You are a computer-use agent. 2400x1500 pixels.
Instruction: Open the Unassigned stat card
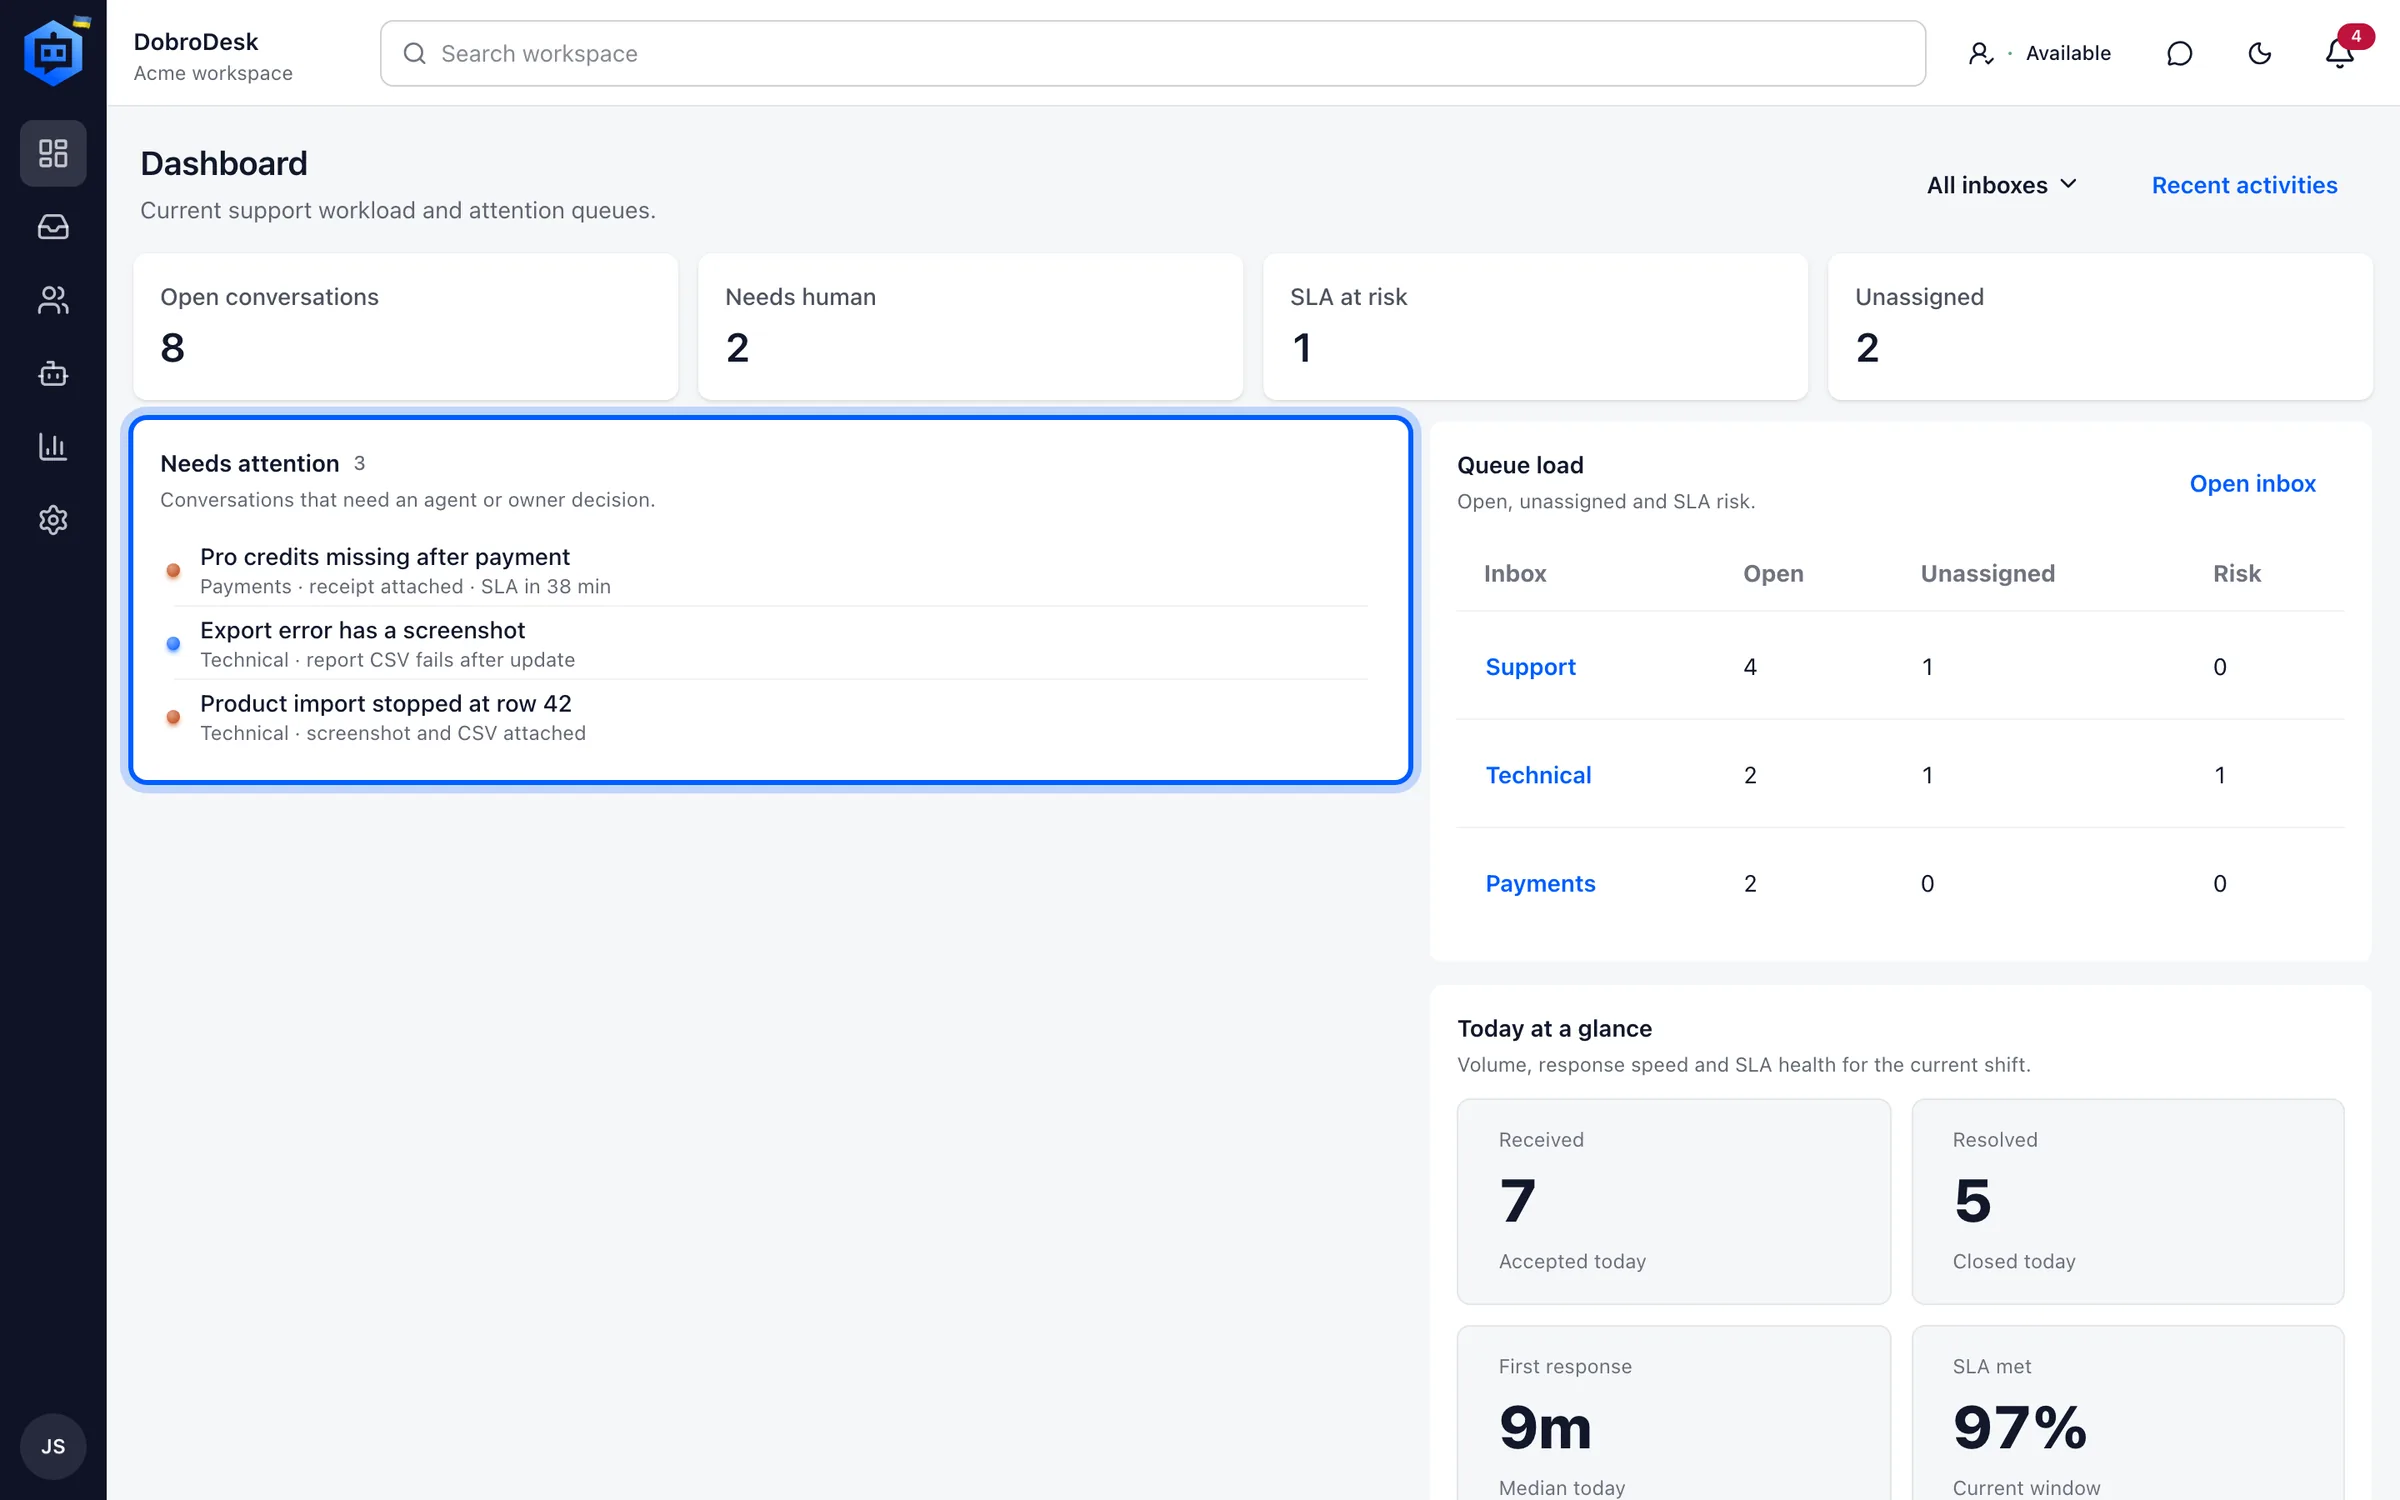pos(2100,327)
